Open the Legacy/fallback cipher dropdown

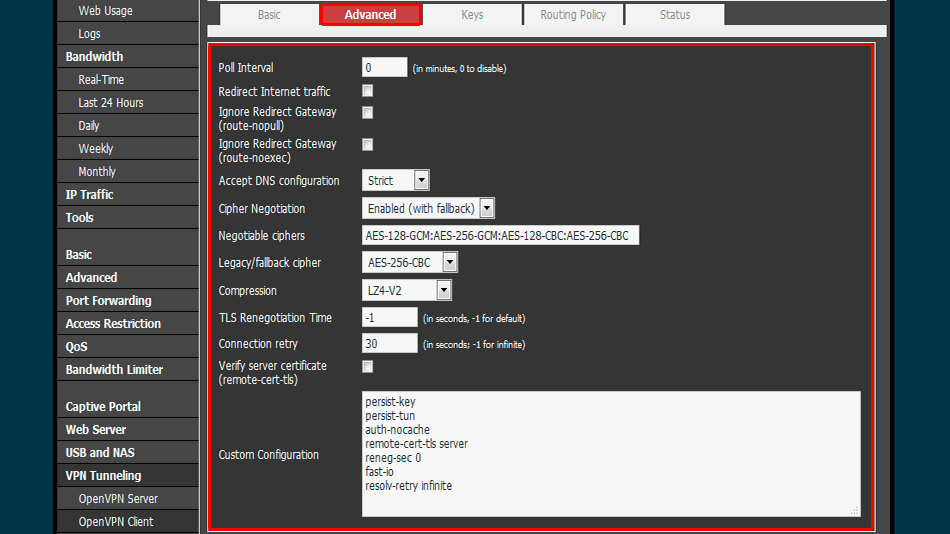410,262
